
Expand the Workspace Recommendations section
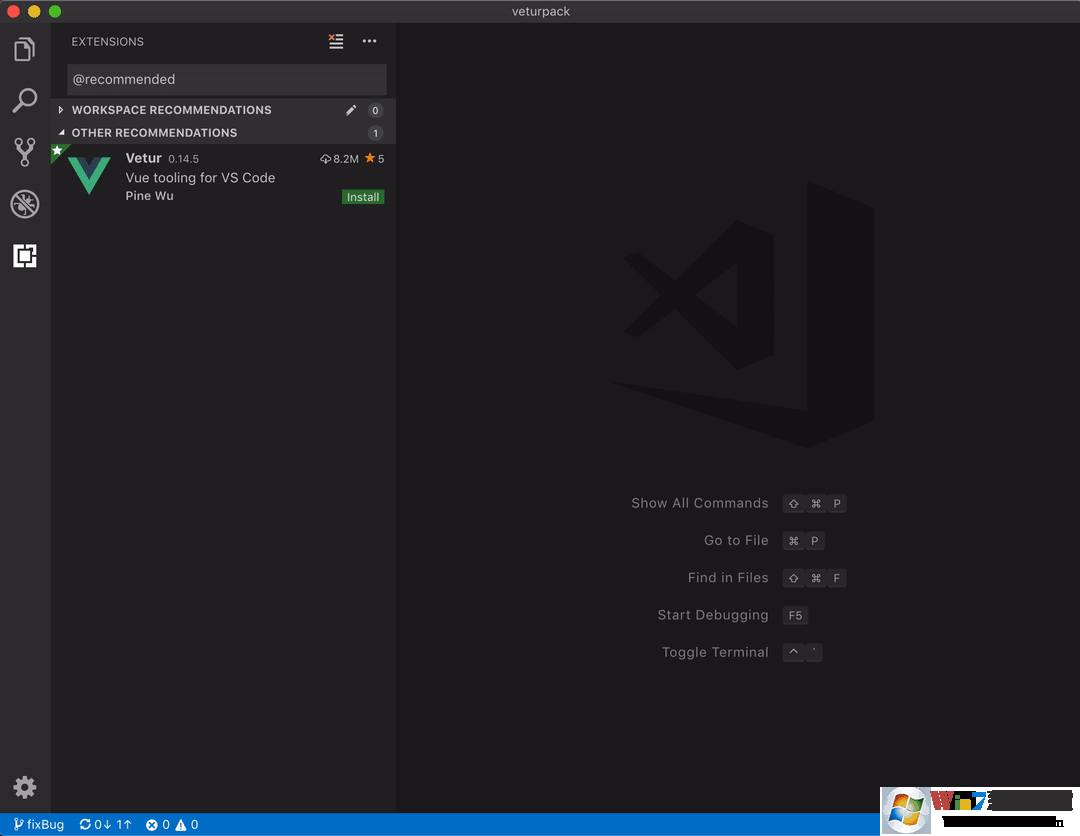coord(170,110)
